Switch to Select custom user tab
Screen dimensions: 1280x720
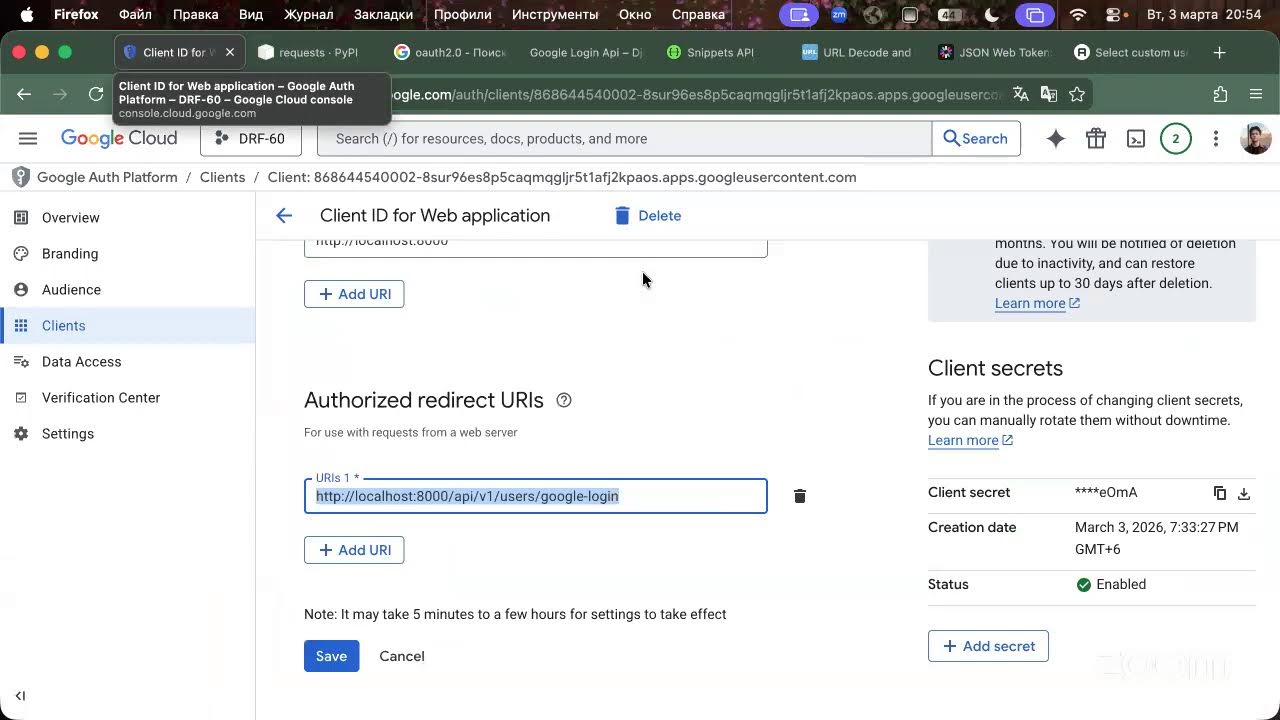(1130, 53)
